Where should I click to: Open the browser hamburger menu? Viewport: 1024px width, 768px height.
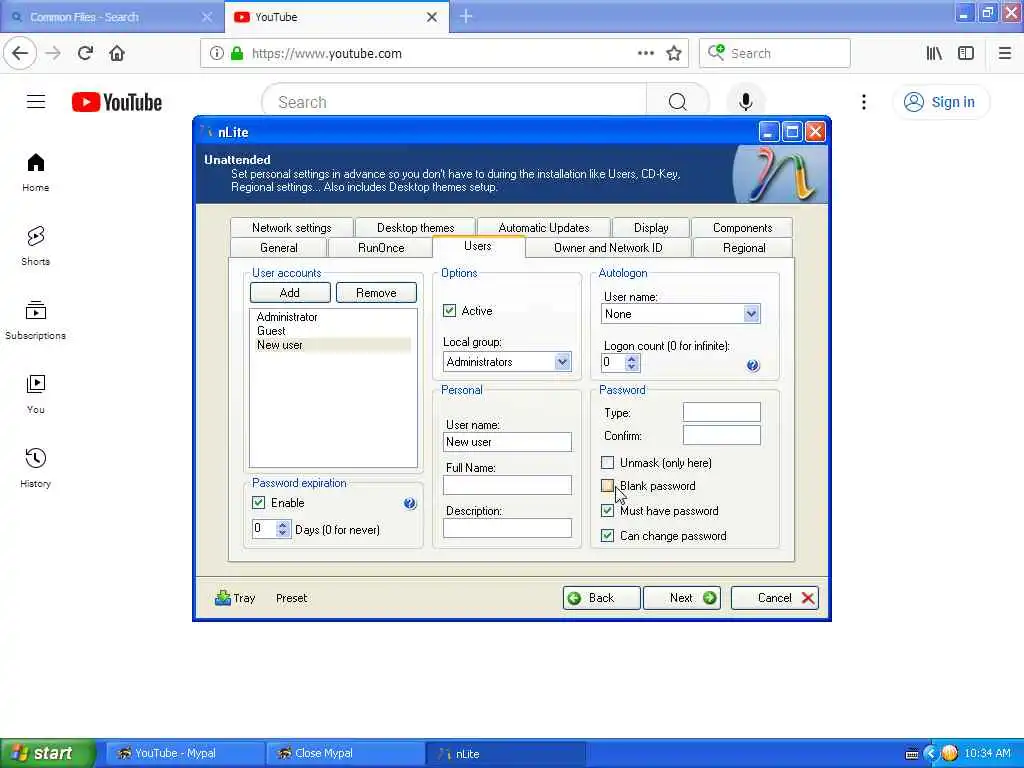click(1005, 54)
